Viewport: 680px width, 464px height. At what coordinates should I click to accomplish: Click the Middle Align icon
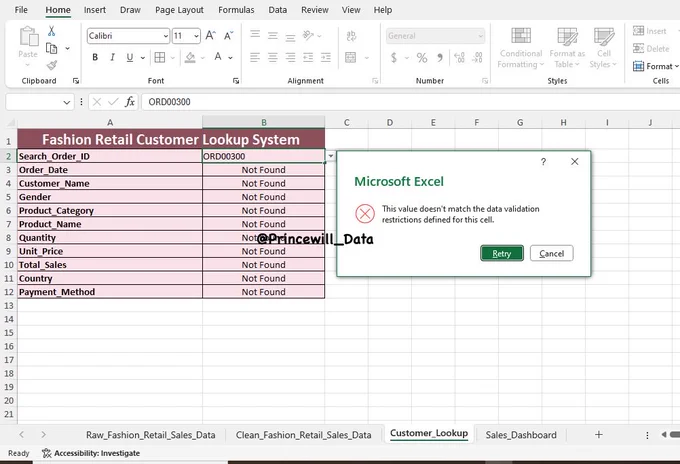pyautogui.click(x=273, y=36)
